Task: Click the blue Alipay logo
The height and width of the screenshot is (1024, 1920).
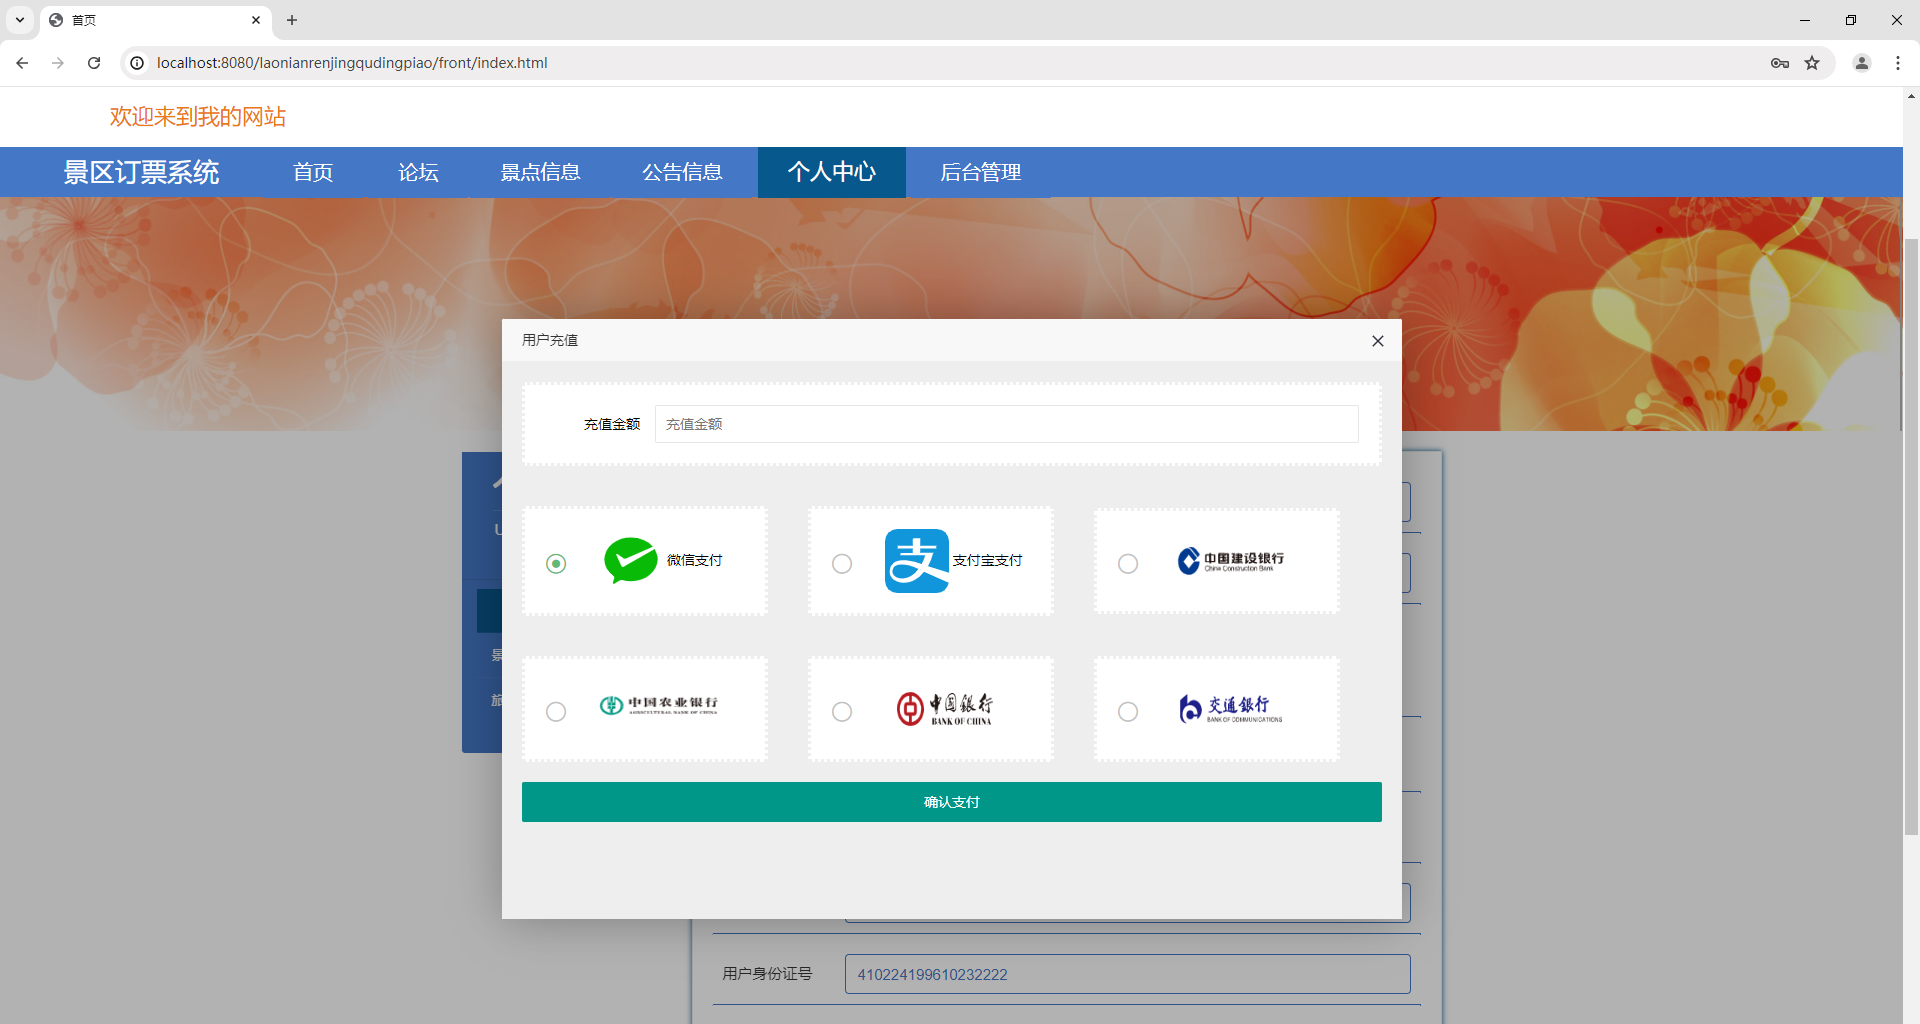Action: 917,561
